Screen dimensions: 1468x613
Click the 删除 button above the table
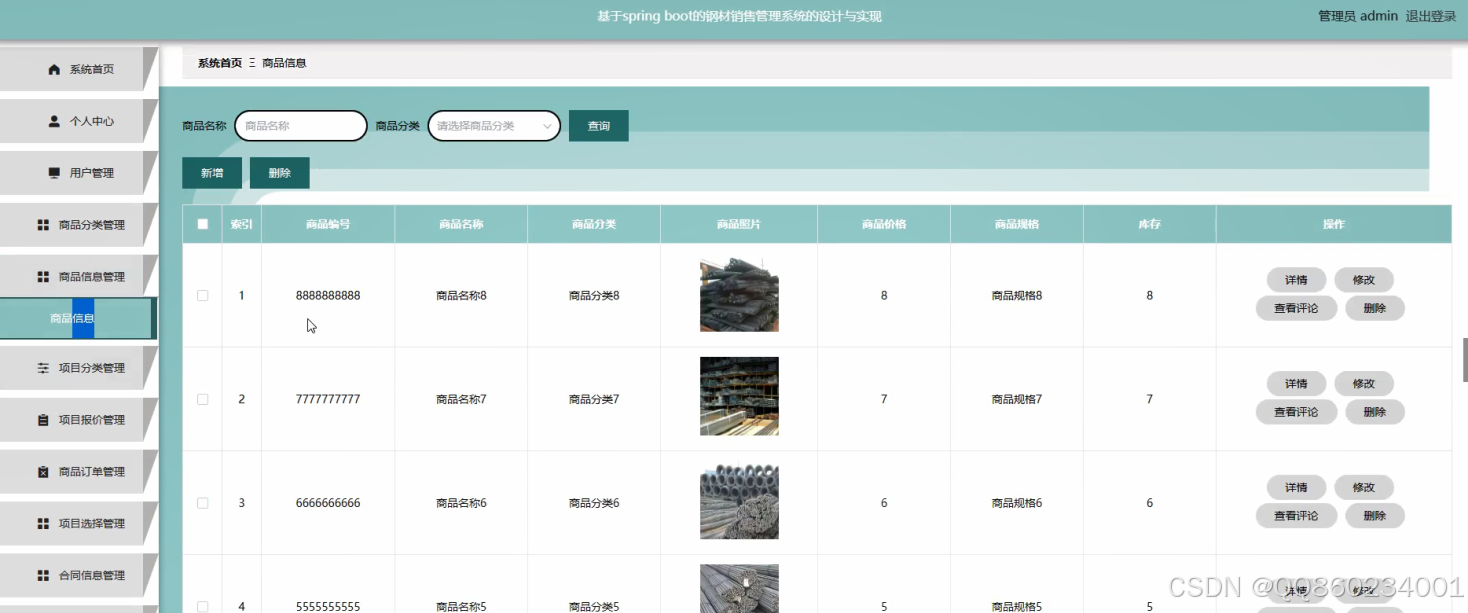[x=280, y=173]
